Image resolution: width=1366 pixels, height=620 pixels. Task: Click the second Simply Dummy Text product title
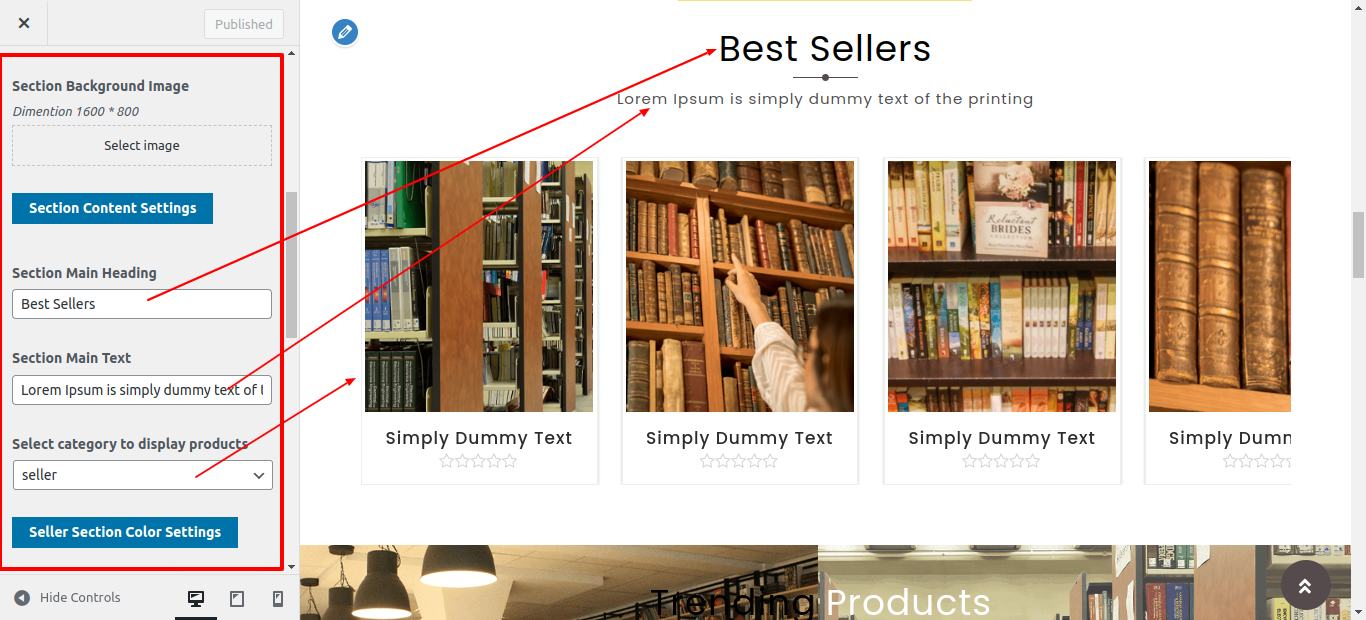739,438
